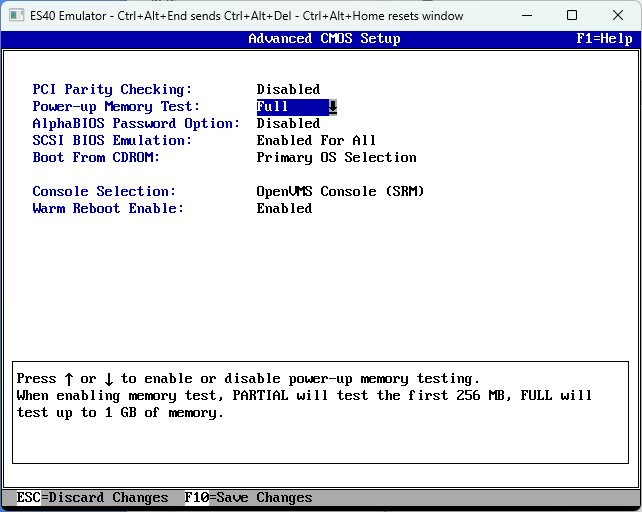Close the ES40 Emulator window

(618, 16)
